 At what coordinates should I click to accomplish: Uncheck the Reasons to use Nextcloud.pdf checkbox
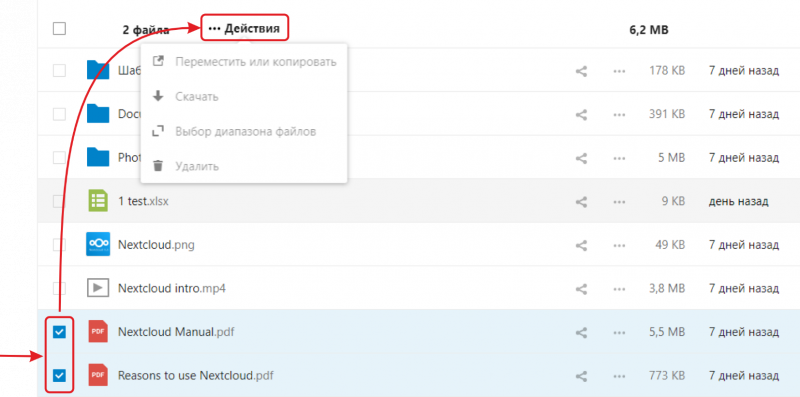tap(60, 376)
